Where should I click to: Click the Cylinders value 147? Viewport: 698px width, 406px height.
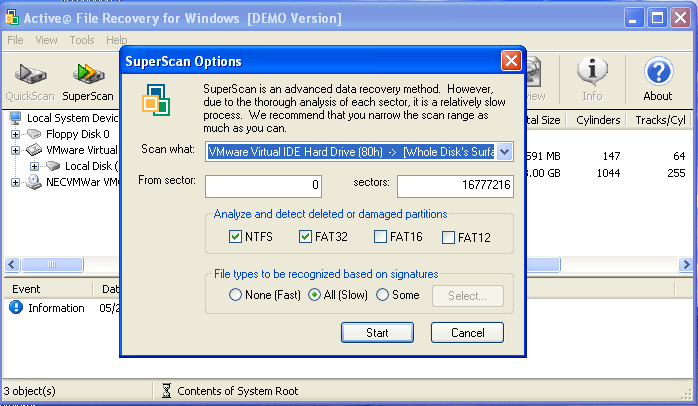[611, 156]
